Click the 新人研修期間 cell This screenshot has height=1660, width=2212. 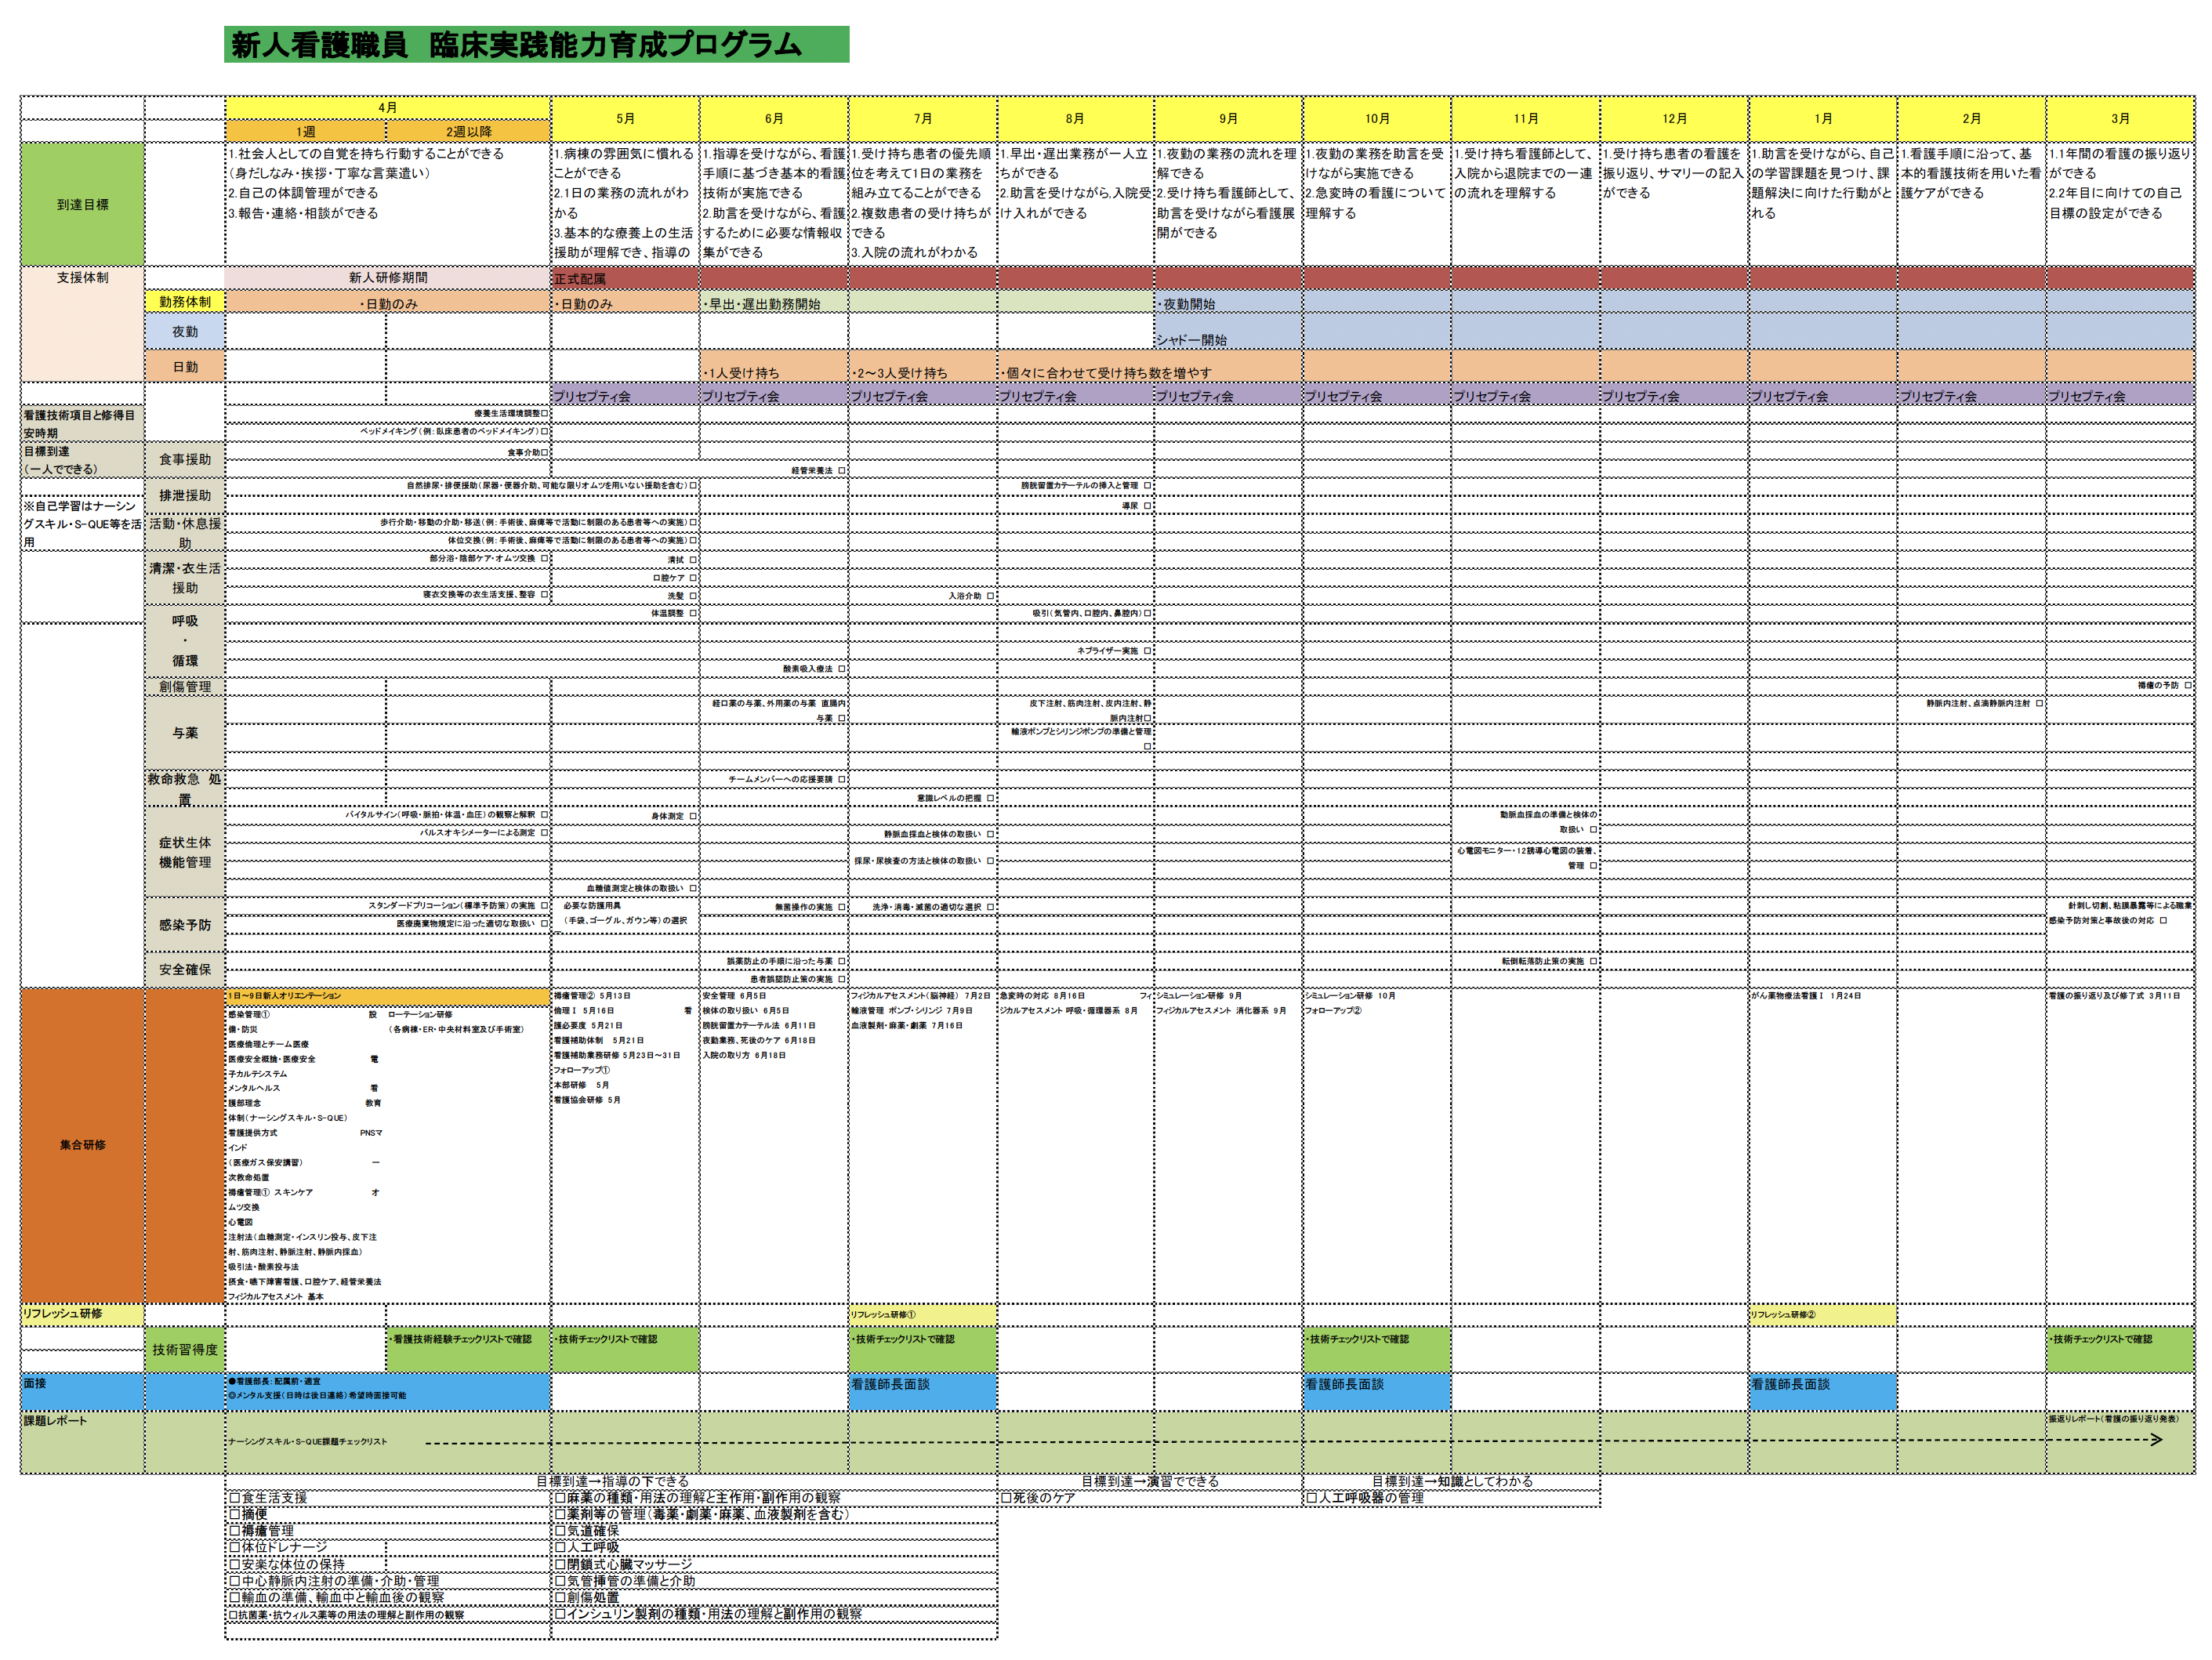point(388,278)
